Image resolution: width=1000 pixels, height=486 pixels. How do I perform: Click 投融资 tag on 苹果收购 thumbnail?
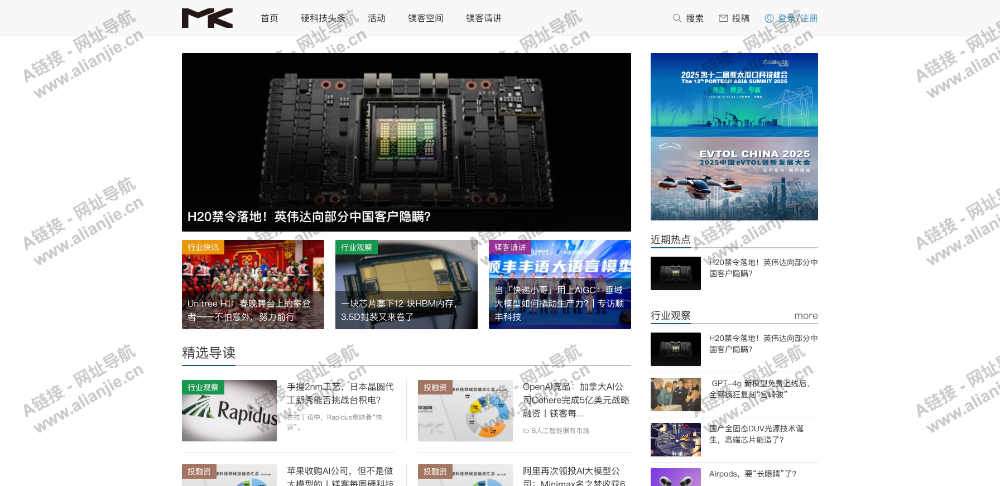pyautogui.click(x=199, y=471)
